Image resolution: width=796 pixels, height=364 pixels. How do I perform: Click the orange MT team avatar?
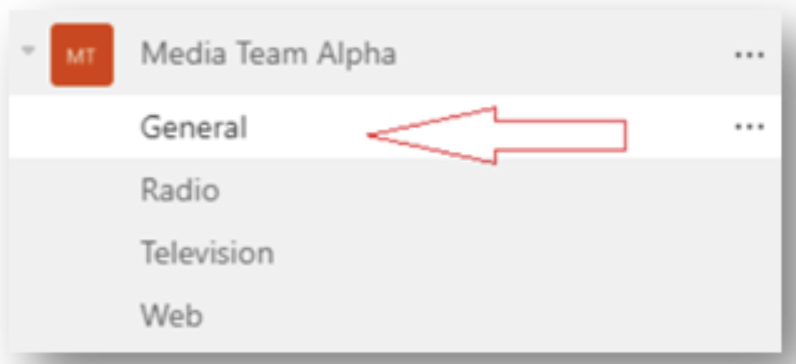click(x=82, y=55)
